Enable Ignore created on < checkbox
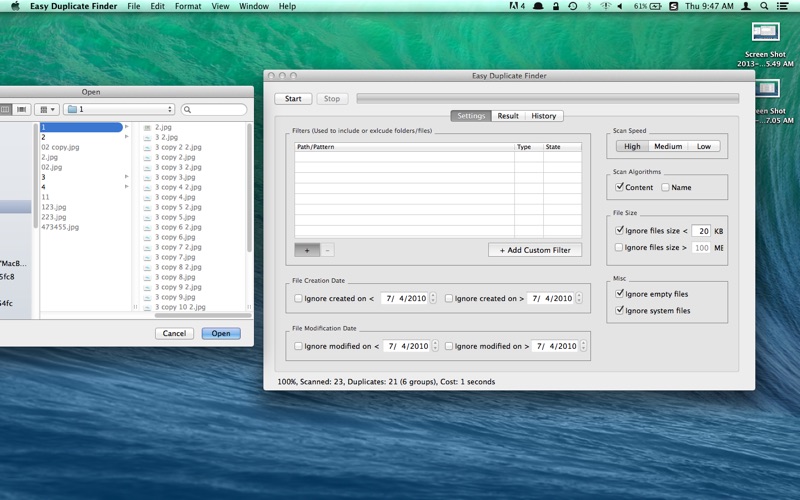Viewport: 800px width, 500px height. click(298, 298)
